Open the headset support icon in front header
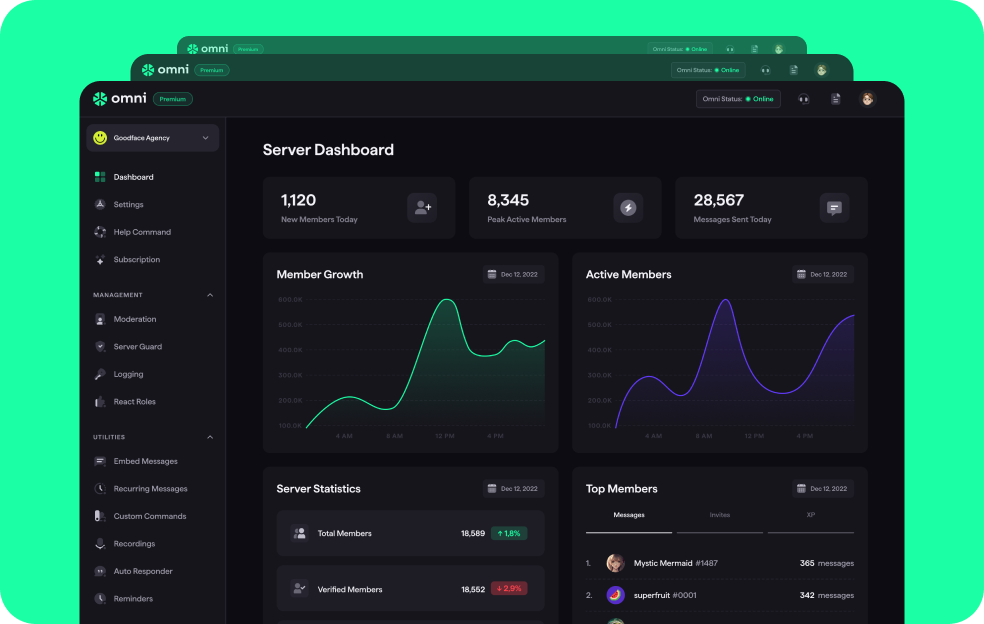This screenshot has height=624, width=984. (x=803, y=99)
